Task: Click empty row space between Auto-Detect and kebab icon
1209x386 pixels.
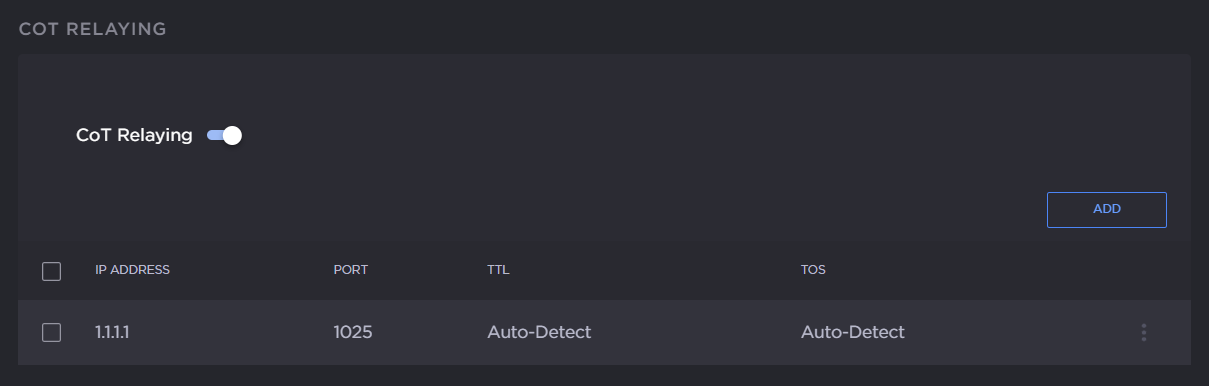Action: [x=1020, y=332]
